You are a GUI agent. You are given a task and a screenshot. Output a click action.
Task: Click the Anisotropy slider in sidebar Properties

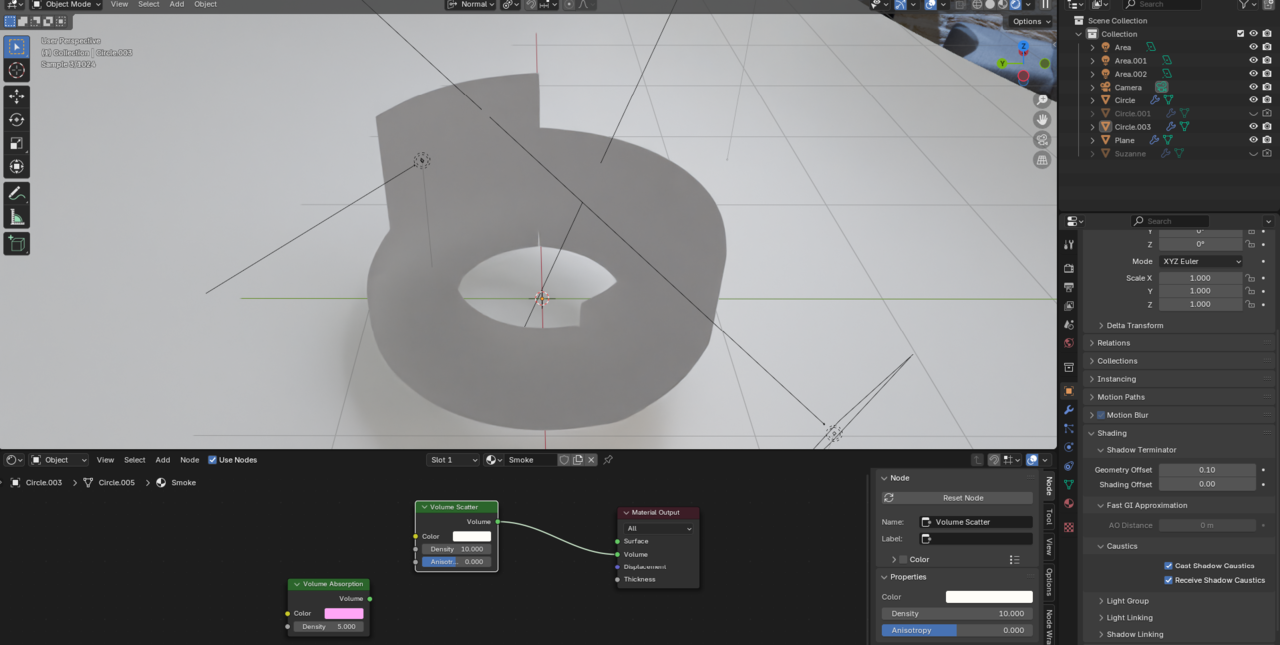[x=957, y=630]
